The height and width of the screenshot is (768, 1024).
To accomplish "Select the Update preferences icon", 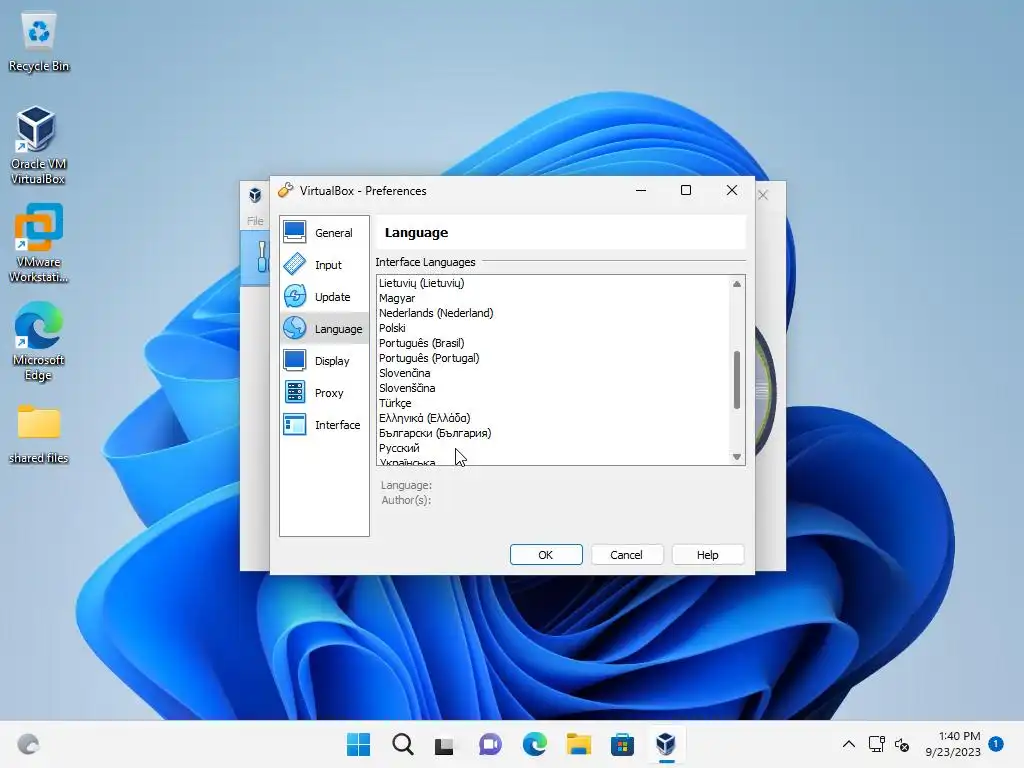I will (x=295, y=296).
